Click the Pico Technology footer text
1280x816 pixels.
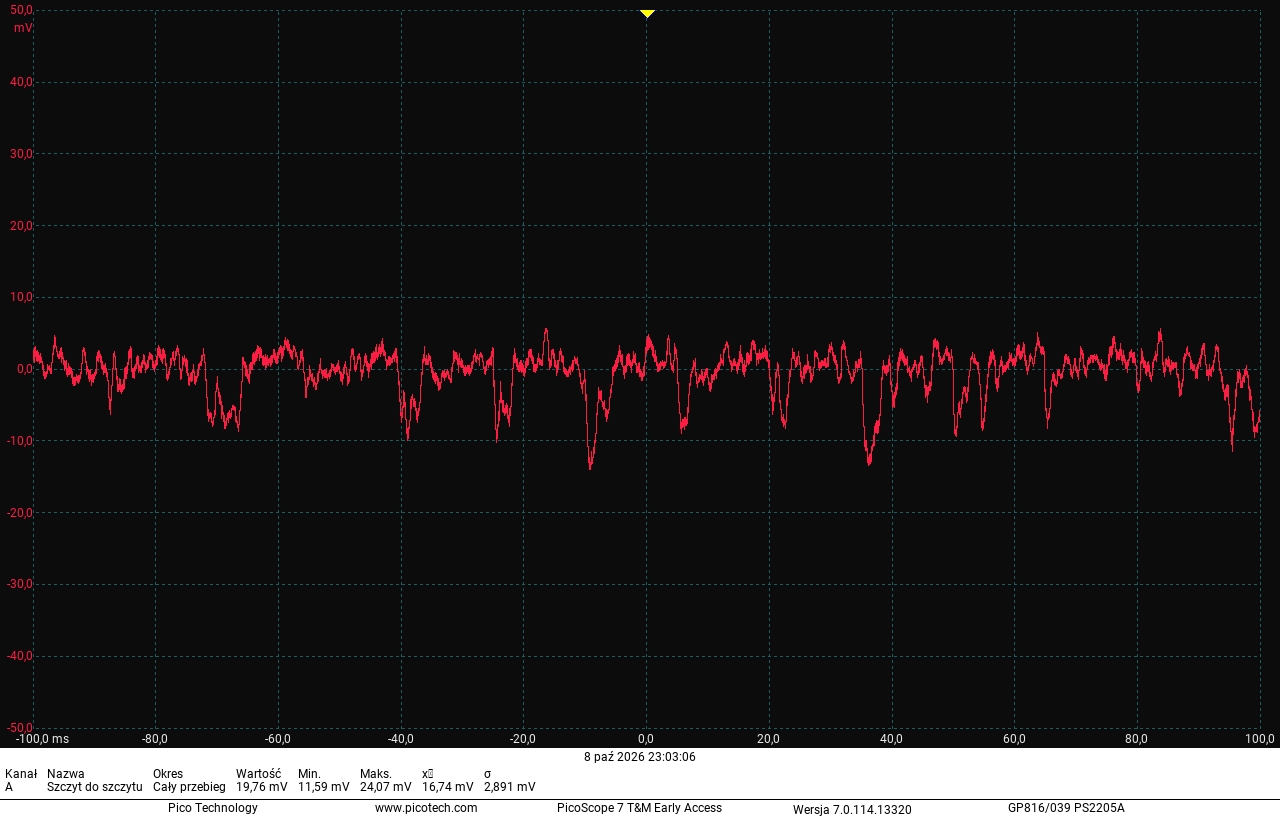(213, 808)
